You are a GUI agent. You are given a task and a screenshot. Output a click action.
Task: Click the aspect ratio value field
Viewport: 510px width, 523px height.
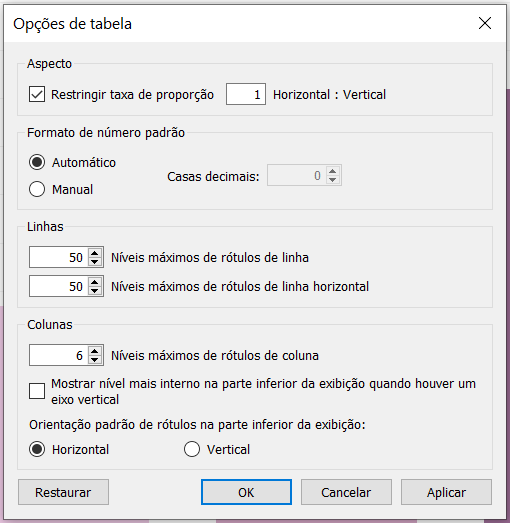246,94
